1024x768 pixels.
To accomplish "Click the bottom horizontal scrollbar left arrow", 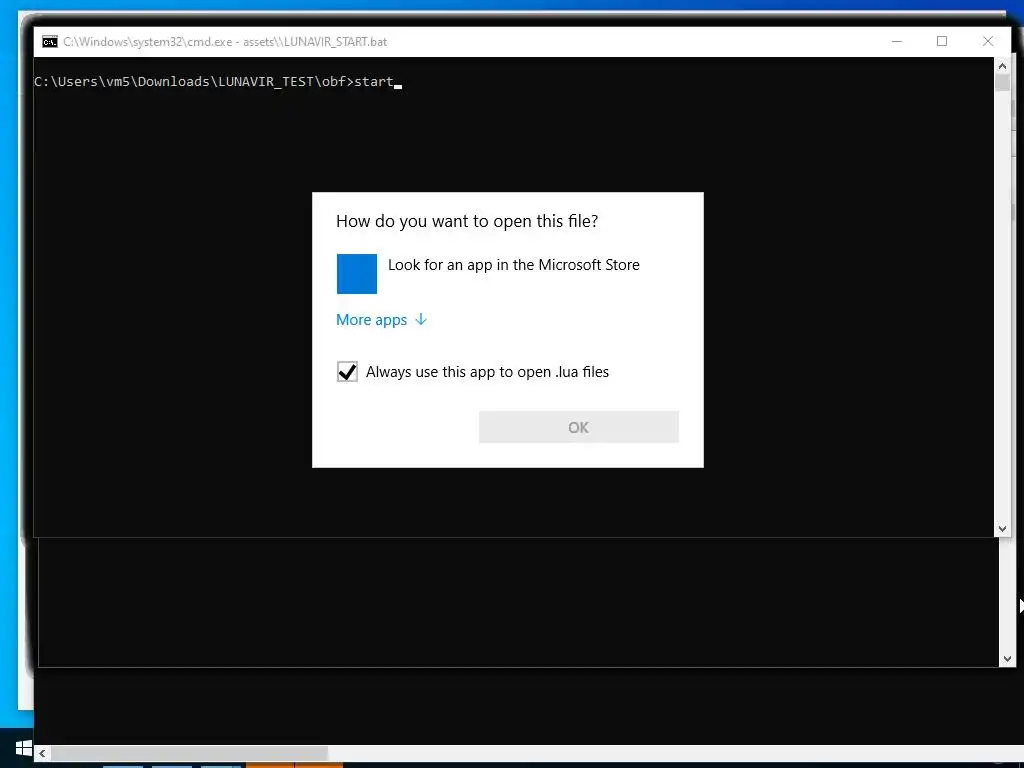I will click(42, 753).
